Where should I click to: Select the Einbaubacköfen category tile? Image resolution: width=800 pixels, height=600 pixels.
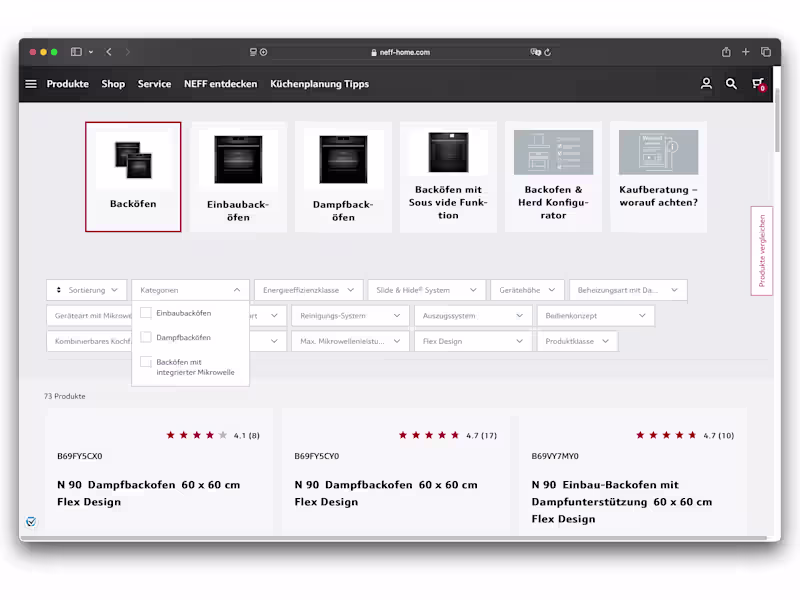[x=238, y=177]
